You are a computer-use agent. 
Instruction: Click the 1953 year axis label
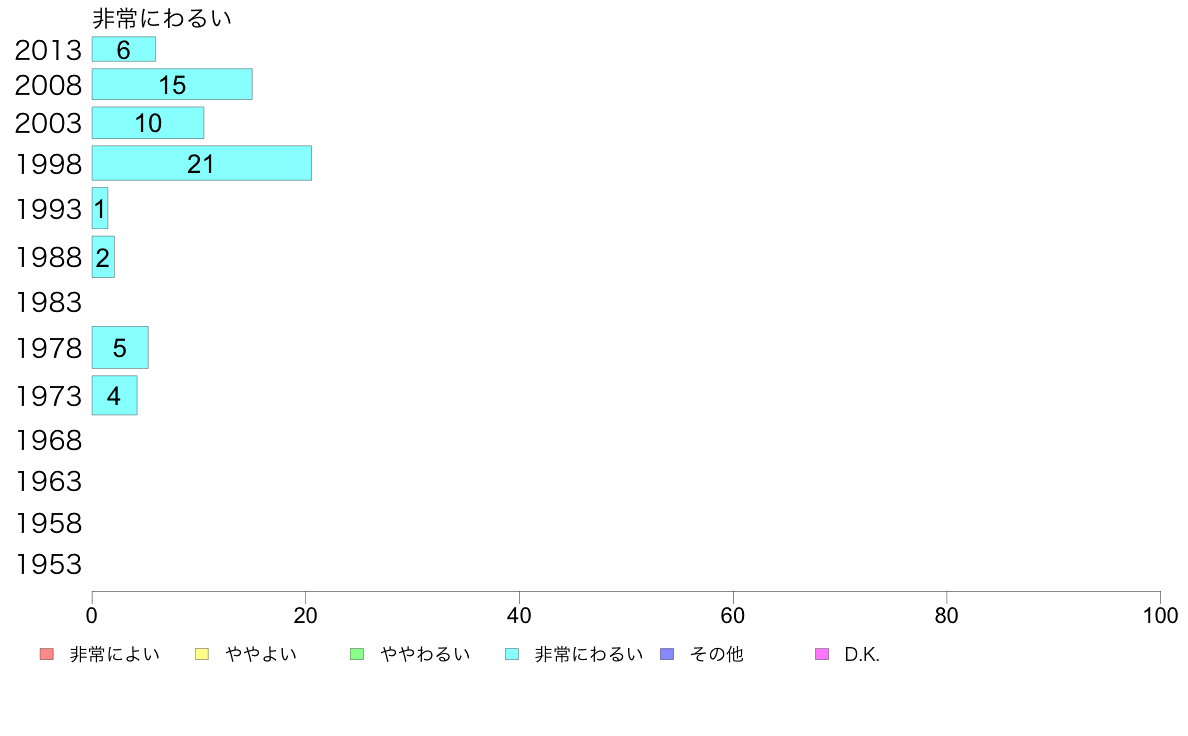pyautogui.click(x=48, y=565)
